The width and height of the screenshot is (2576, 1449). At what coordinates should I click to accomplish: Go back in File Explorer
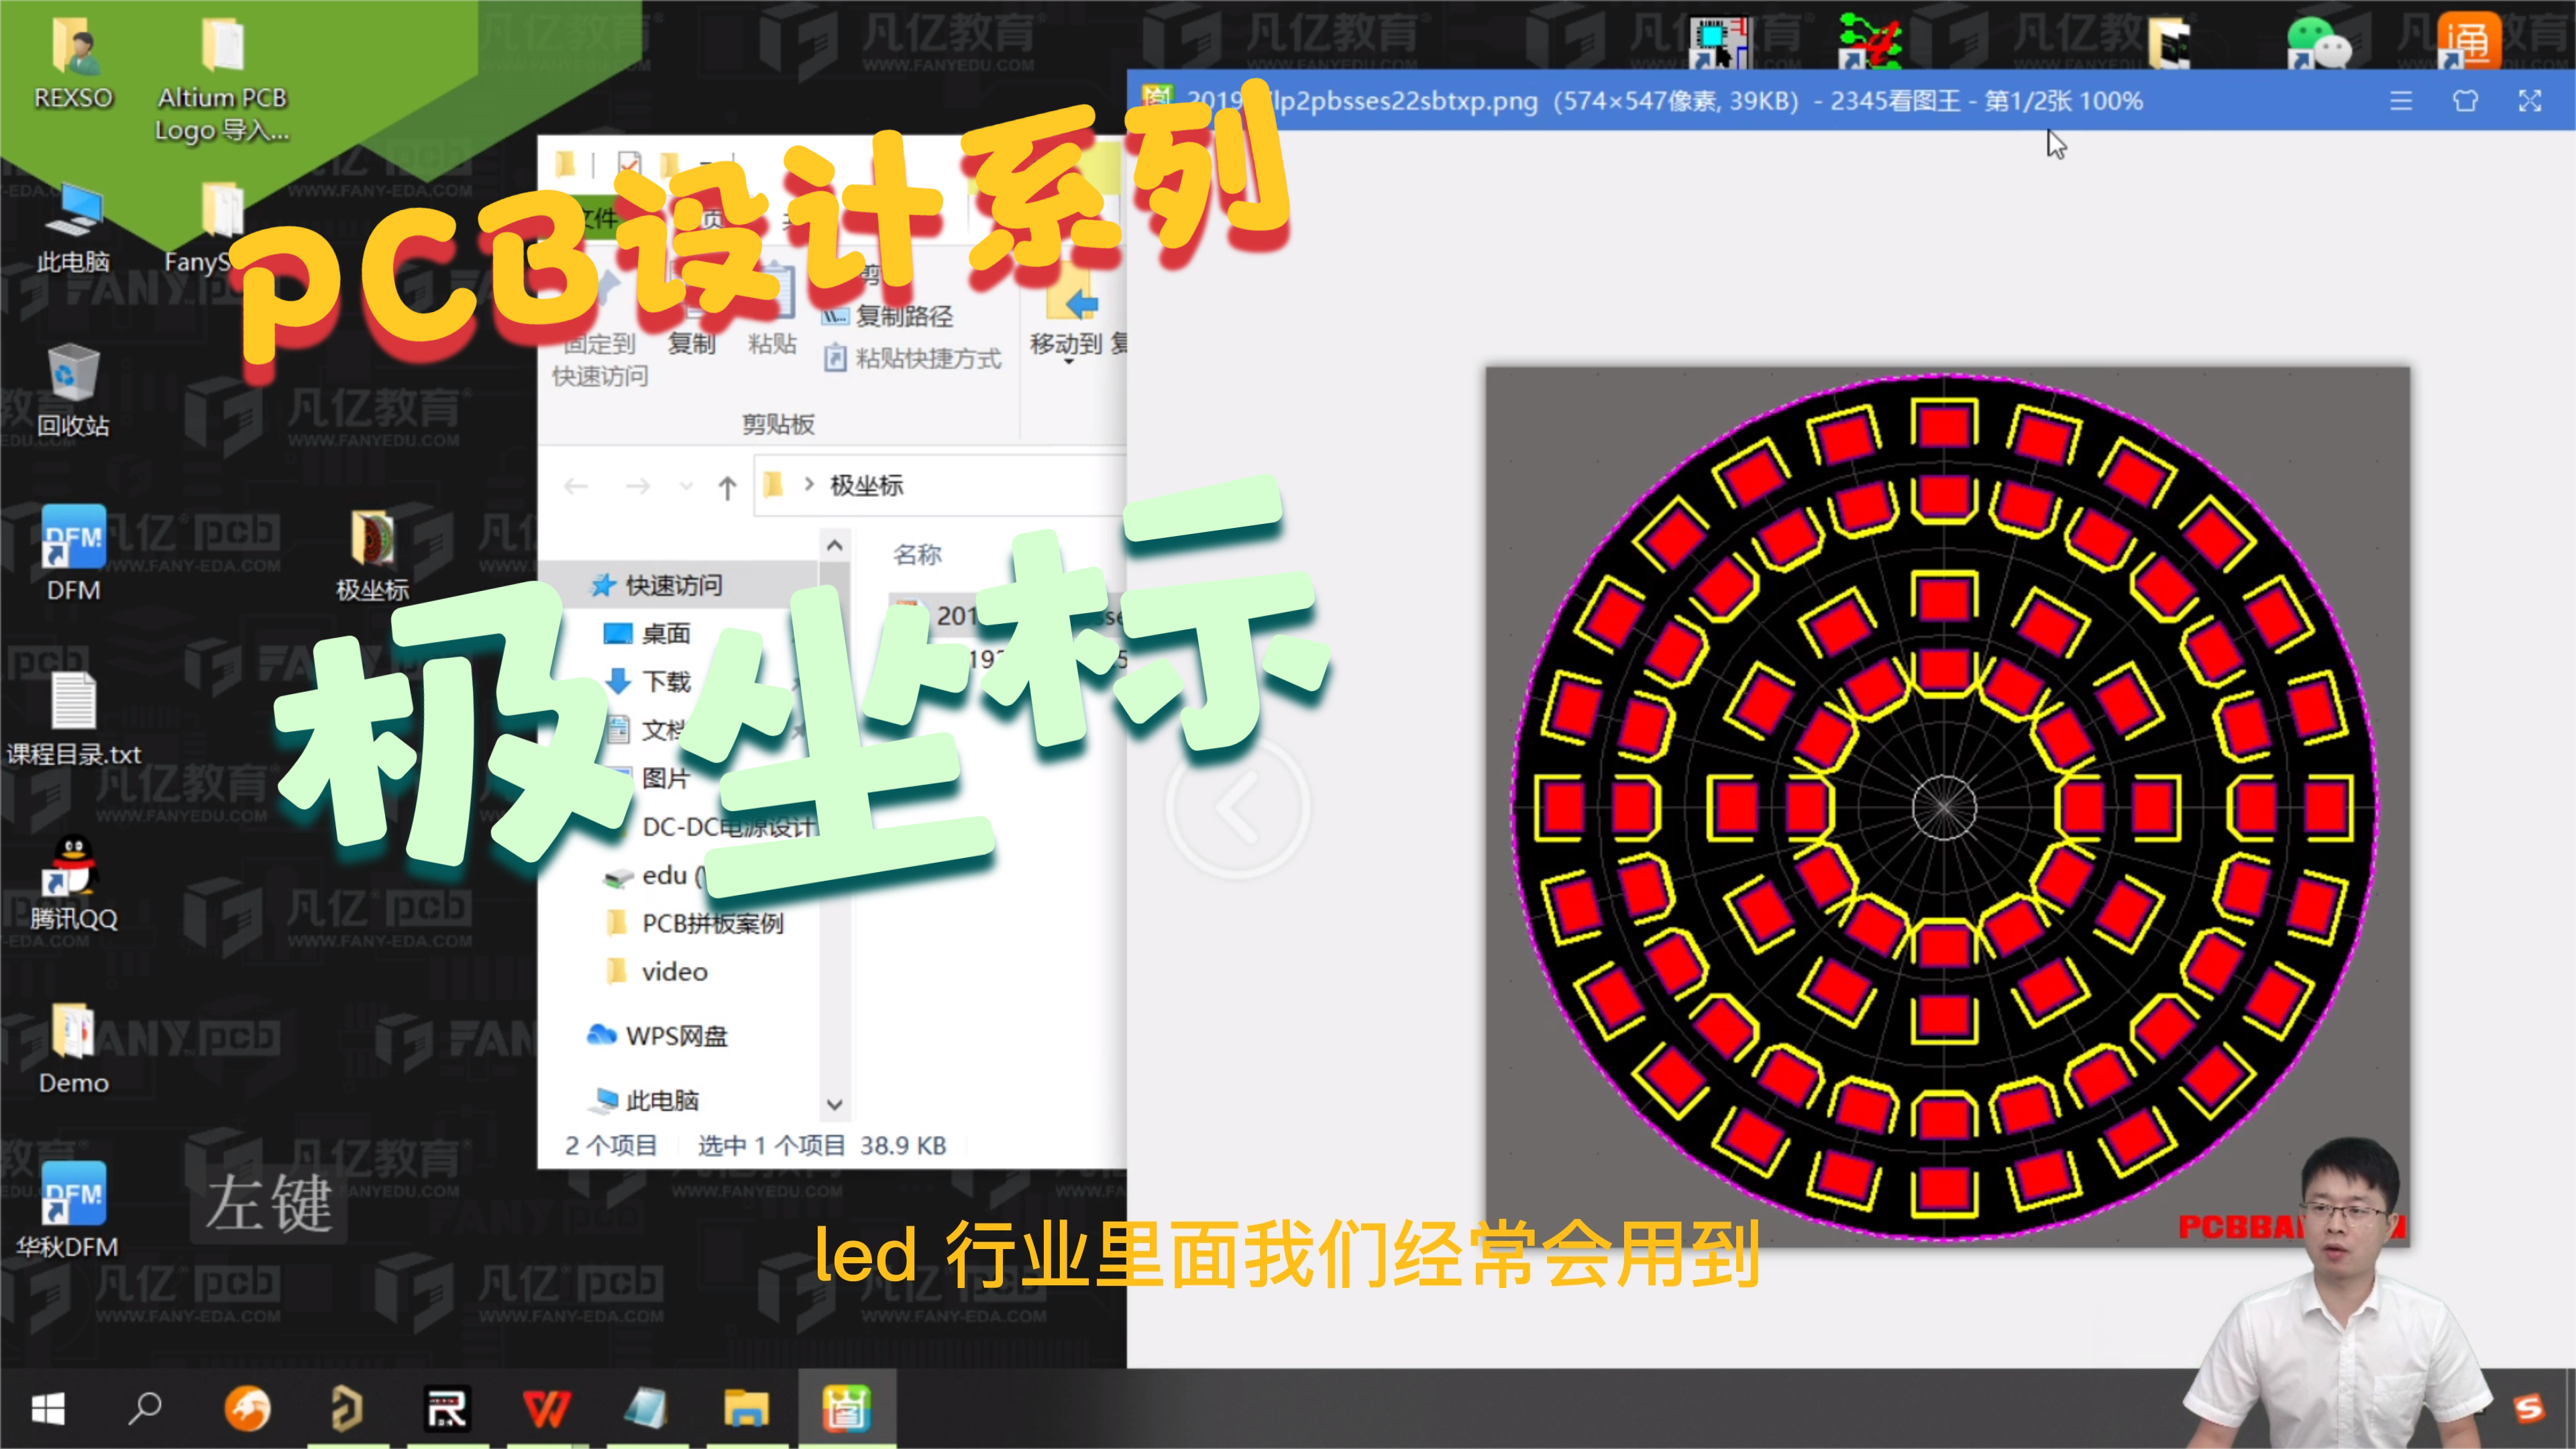click(576, 487)
